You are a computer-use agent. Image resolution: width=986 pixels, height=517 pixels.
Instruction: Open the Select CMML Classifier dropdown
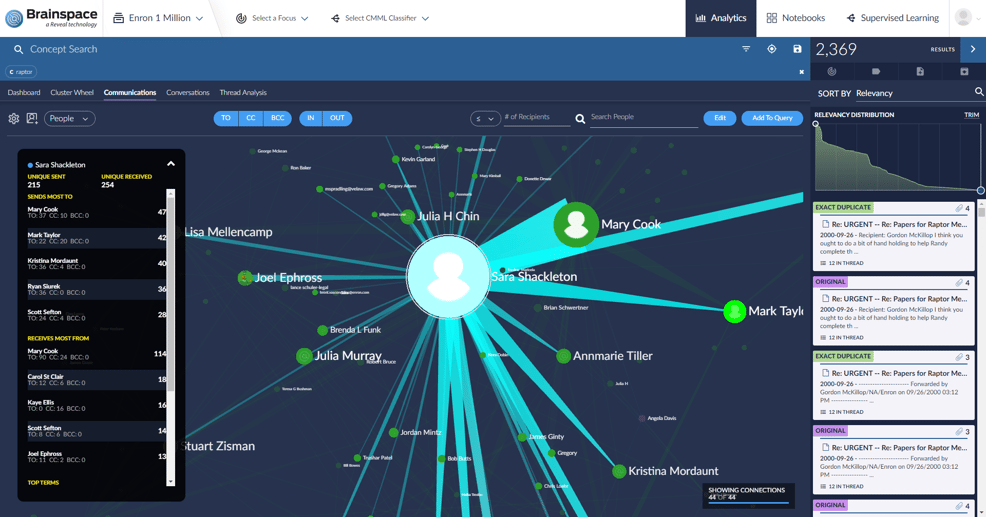[x=380, y=18]
